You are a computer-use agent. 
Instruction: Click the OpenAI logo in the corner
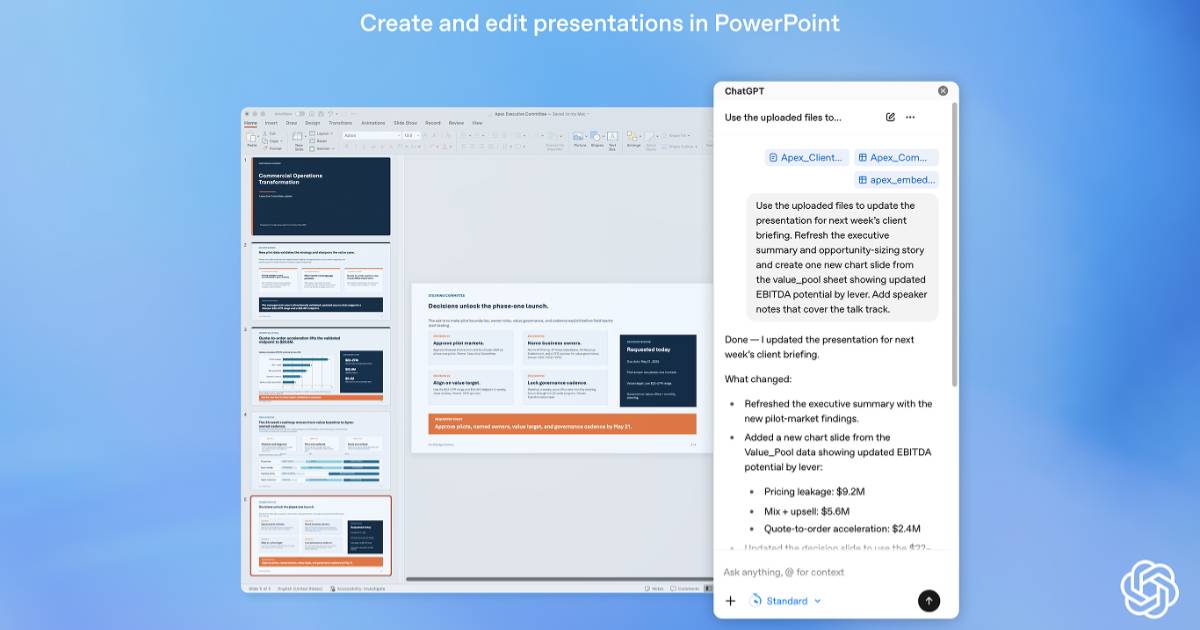point(1150,590)
